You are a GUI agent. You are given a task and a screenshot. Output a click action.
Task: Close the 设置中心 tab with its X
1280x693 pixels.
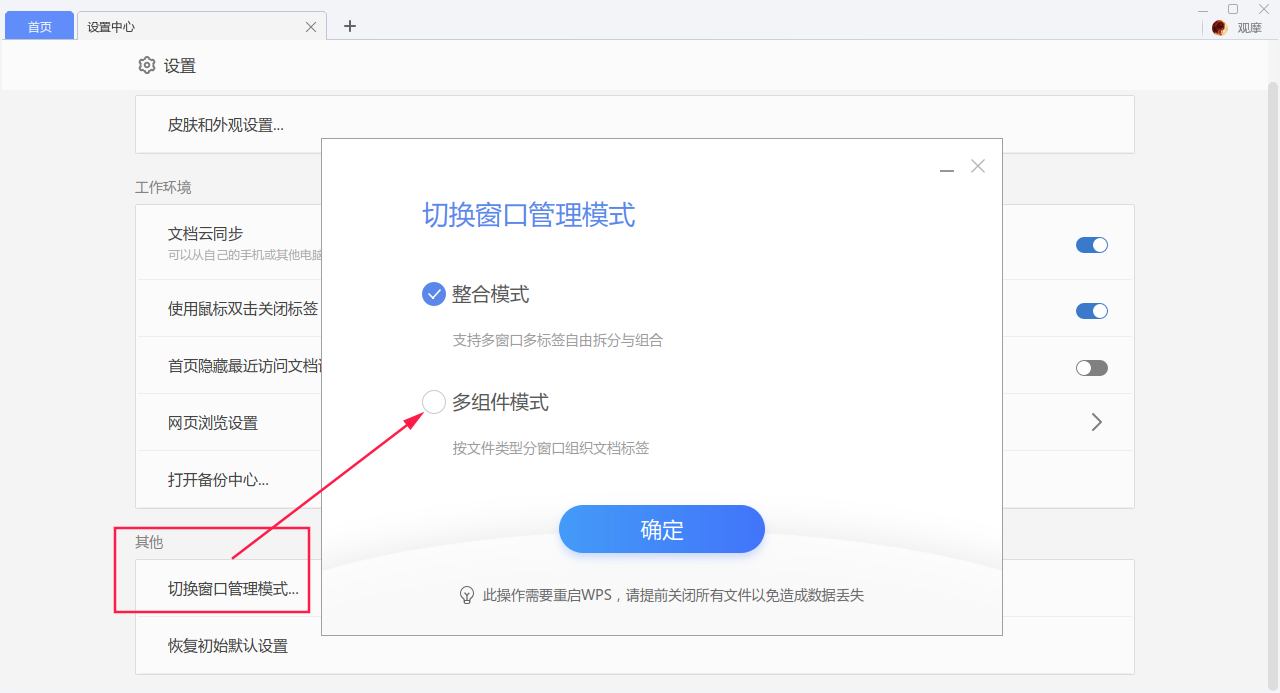click(310, 26)
